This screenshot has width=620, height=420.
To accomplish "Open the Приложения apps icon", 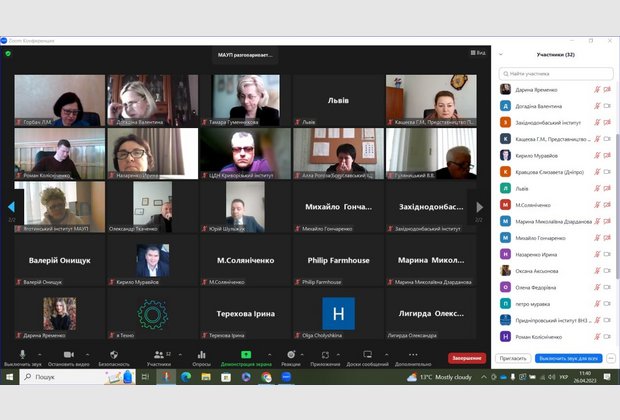I will pos(325,354).
